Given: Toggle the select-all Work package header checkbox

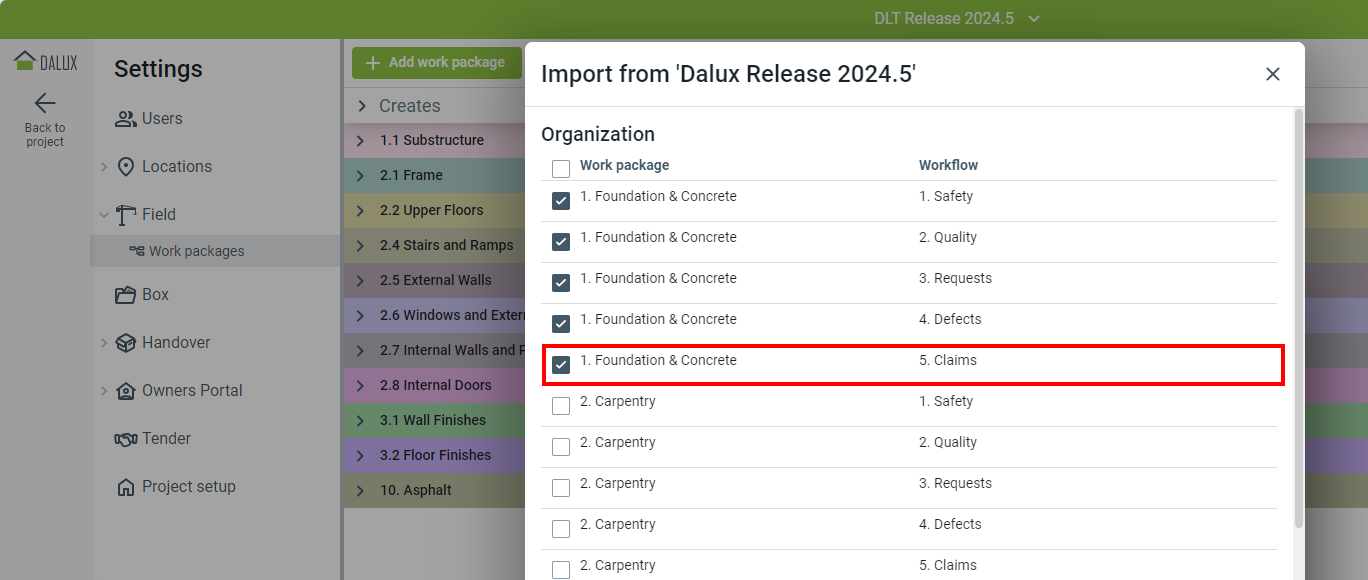Looking at the screenshot, I should [x=561, y=169].
